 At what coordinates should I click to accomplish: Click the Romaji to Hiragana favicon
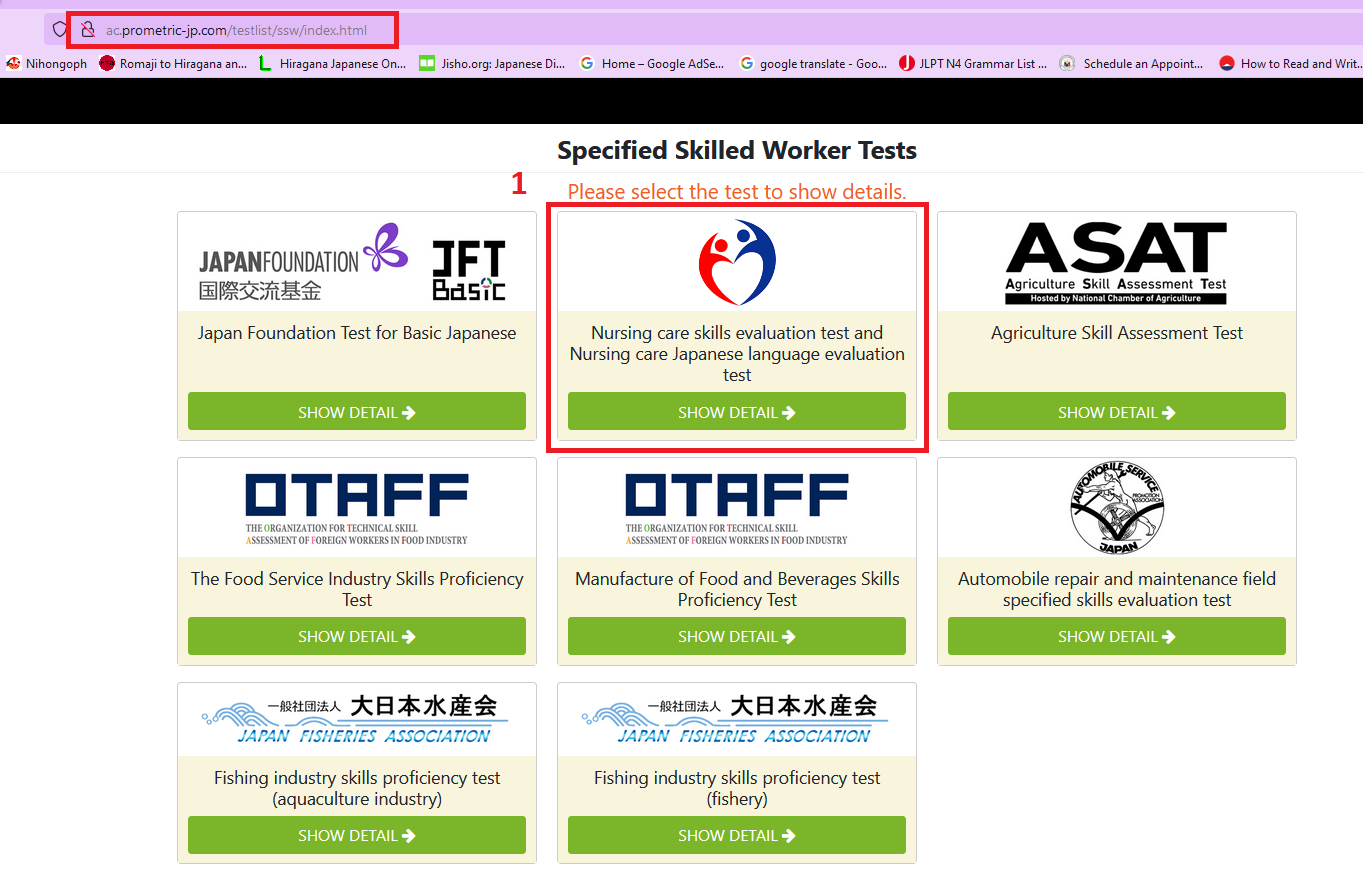[x=107, y=63]
